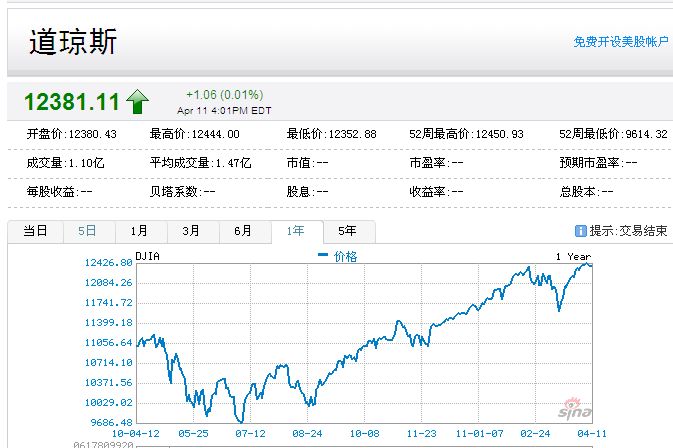Open the 5年 time range tab
This screenshot has width=673, height=448.
pyautogui.click(x=347, y=231)
